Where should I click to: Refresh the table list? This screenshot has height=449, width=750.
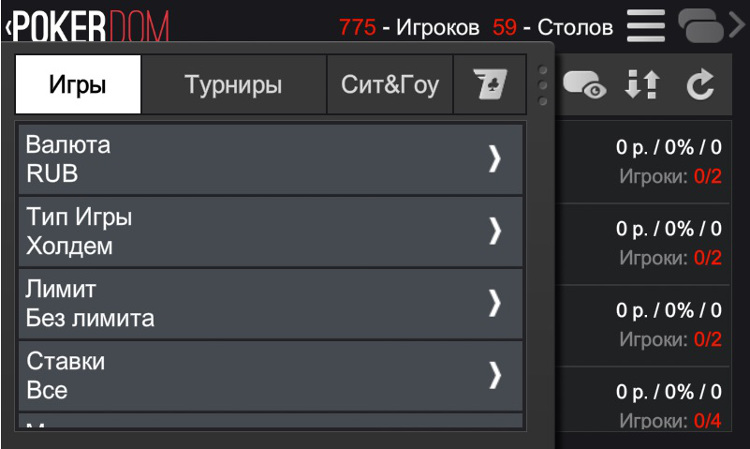click(700, 86)
